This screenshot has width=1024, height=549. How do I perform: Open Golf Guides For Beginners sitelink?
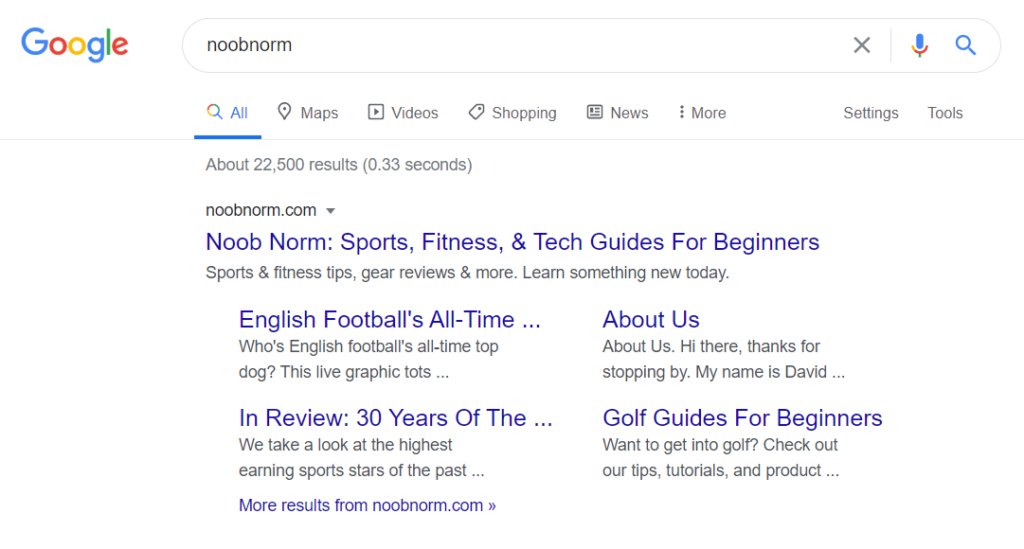(x=742, y=418)
